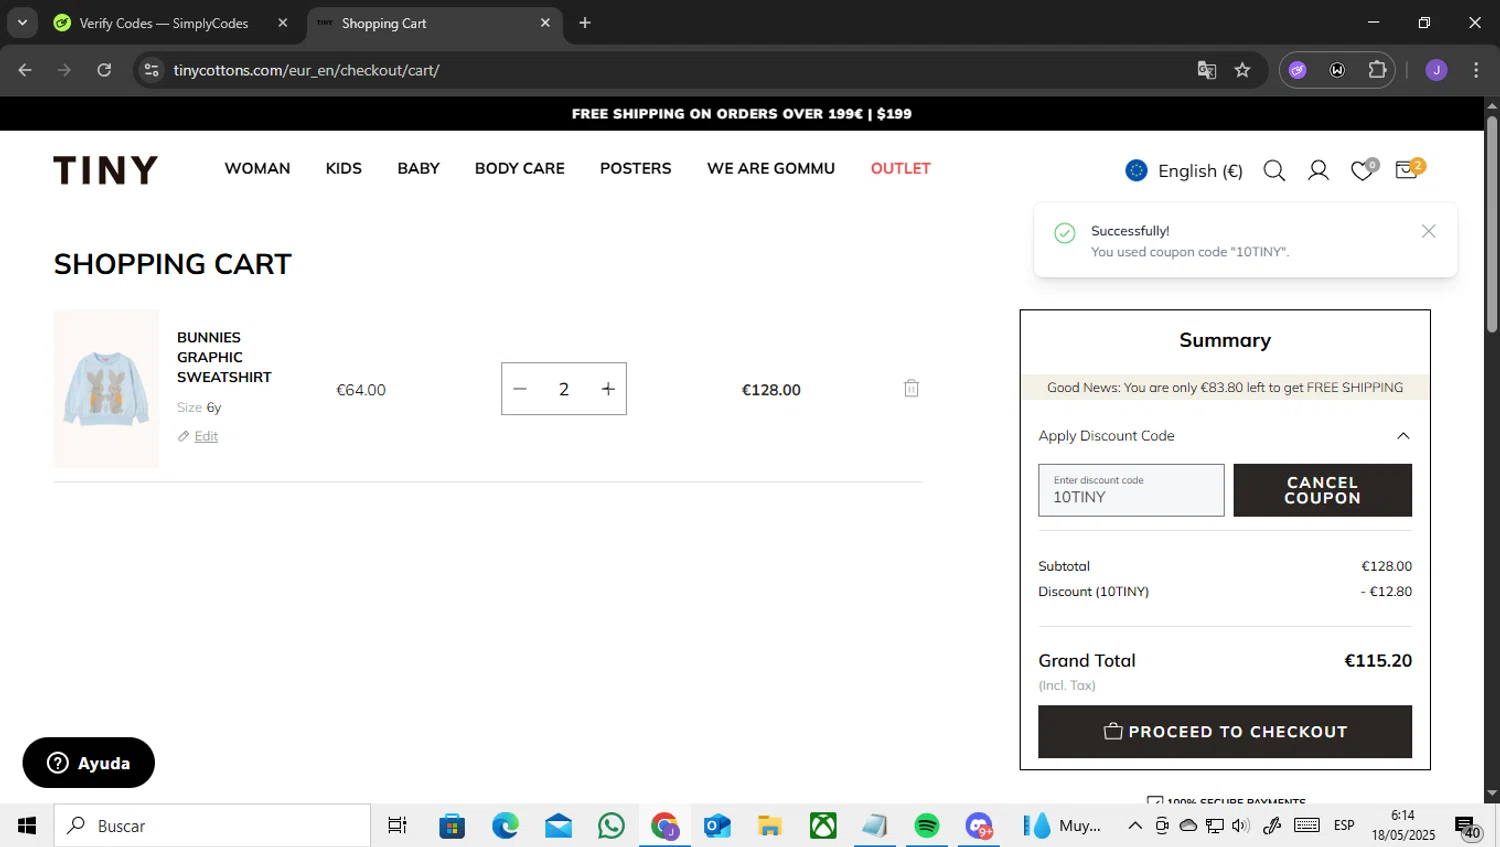This screenshot has height=847, width=1500.
Task: Open Task View on the taskbar
Action: (397, 826)
